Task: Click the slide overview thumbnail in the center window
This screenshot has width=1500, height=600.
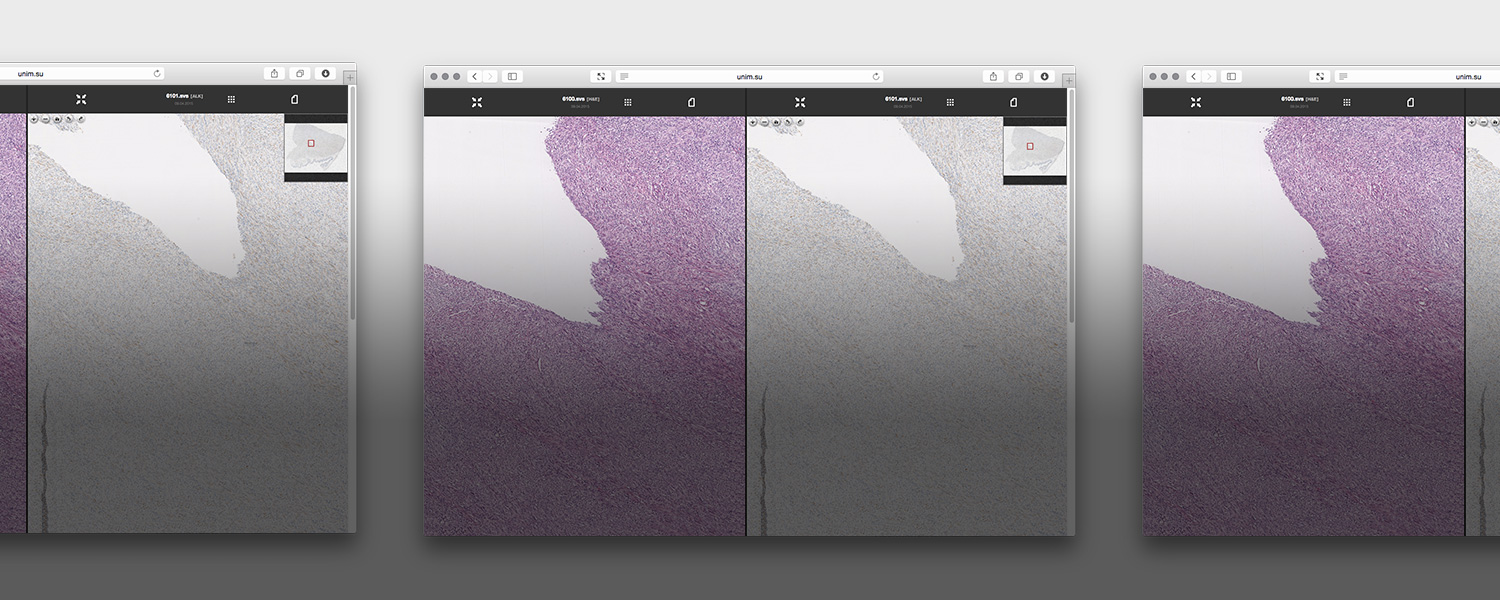Action: 1035,150
